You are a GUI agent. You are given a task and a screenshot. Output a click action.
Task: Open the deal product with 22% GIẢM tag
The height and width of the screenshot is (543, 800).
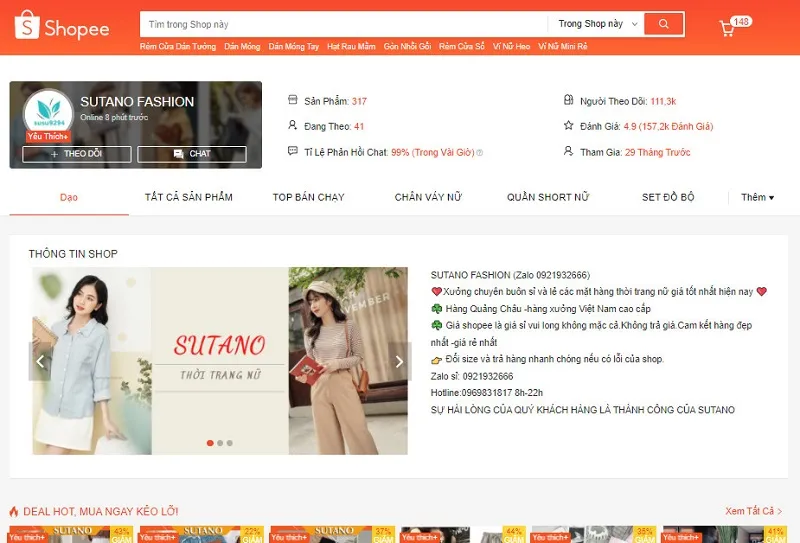point(202,534)
